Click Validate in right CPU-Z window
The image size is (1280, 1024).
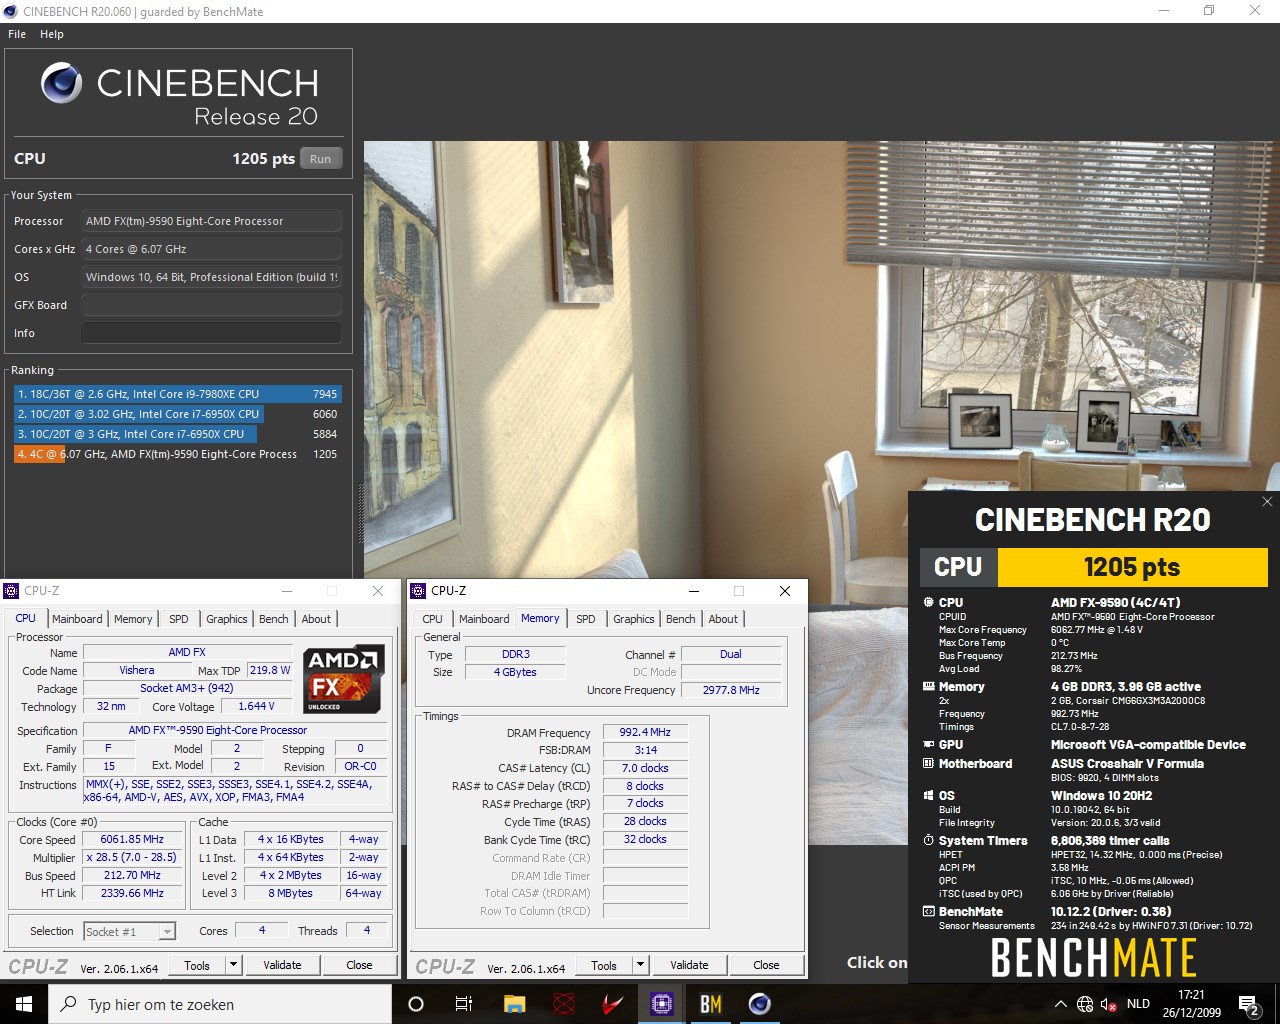pos(689,965)
